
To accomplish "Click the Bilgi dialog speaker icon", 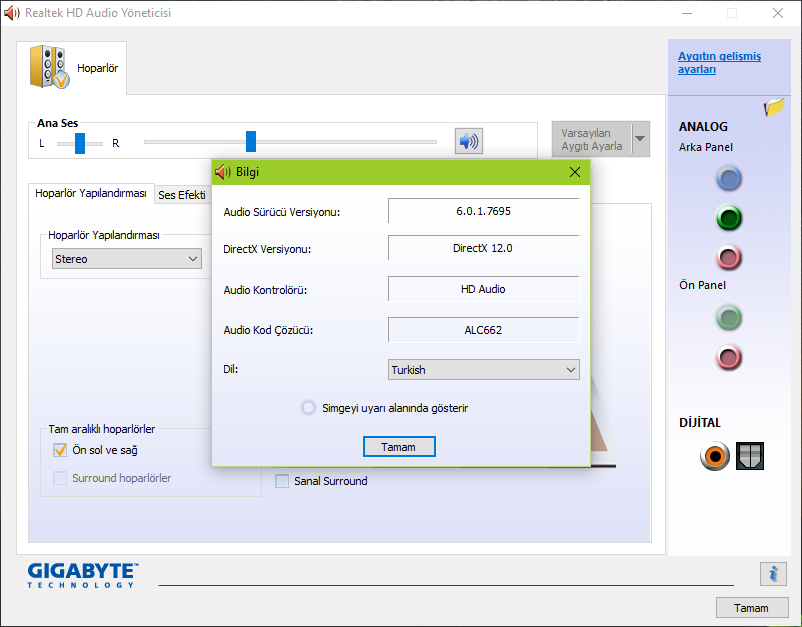I will [x=222, y=172].
